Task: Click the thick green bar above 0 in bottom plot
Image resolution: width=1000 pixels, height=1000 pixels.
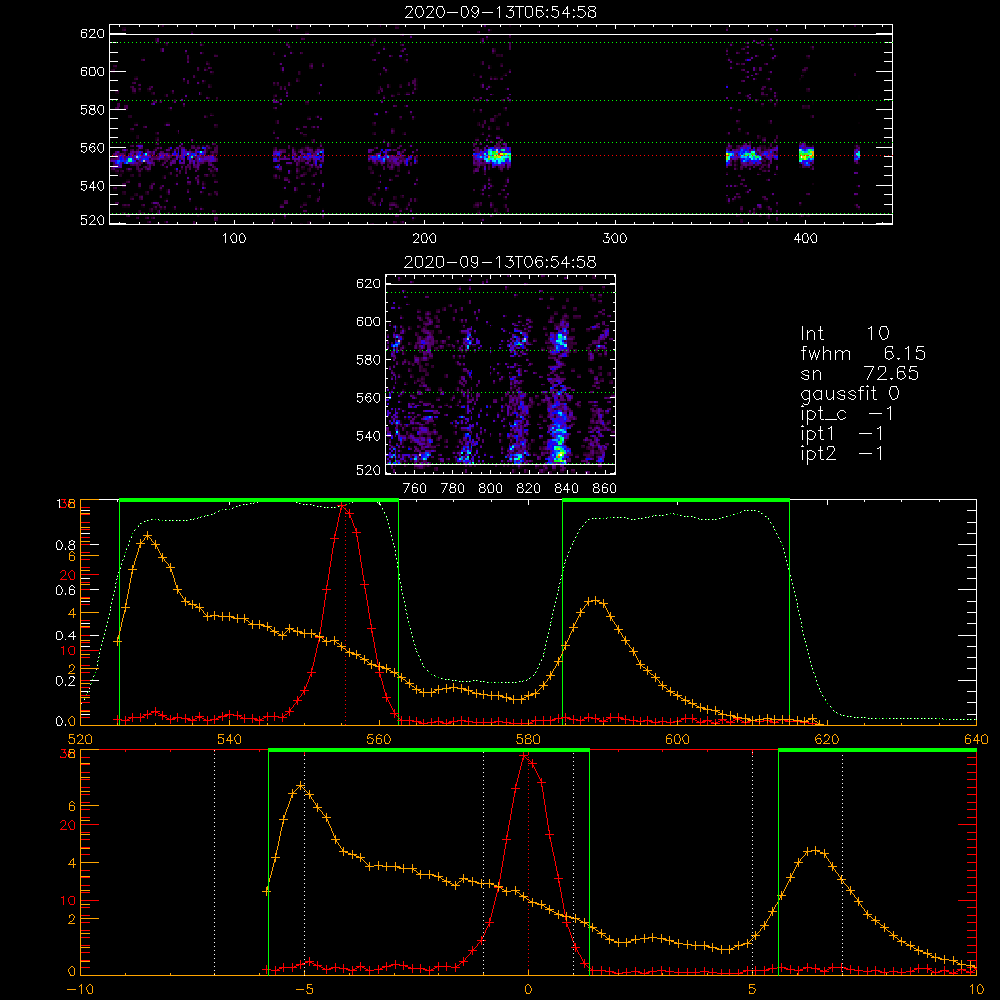Action: pyautogui.click(x=429, y=751)
